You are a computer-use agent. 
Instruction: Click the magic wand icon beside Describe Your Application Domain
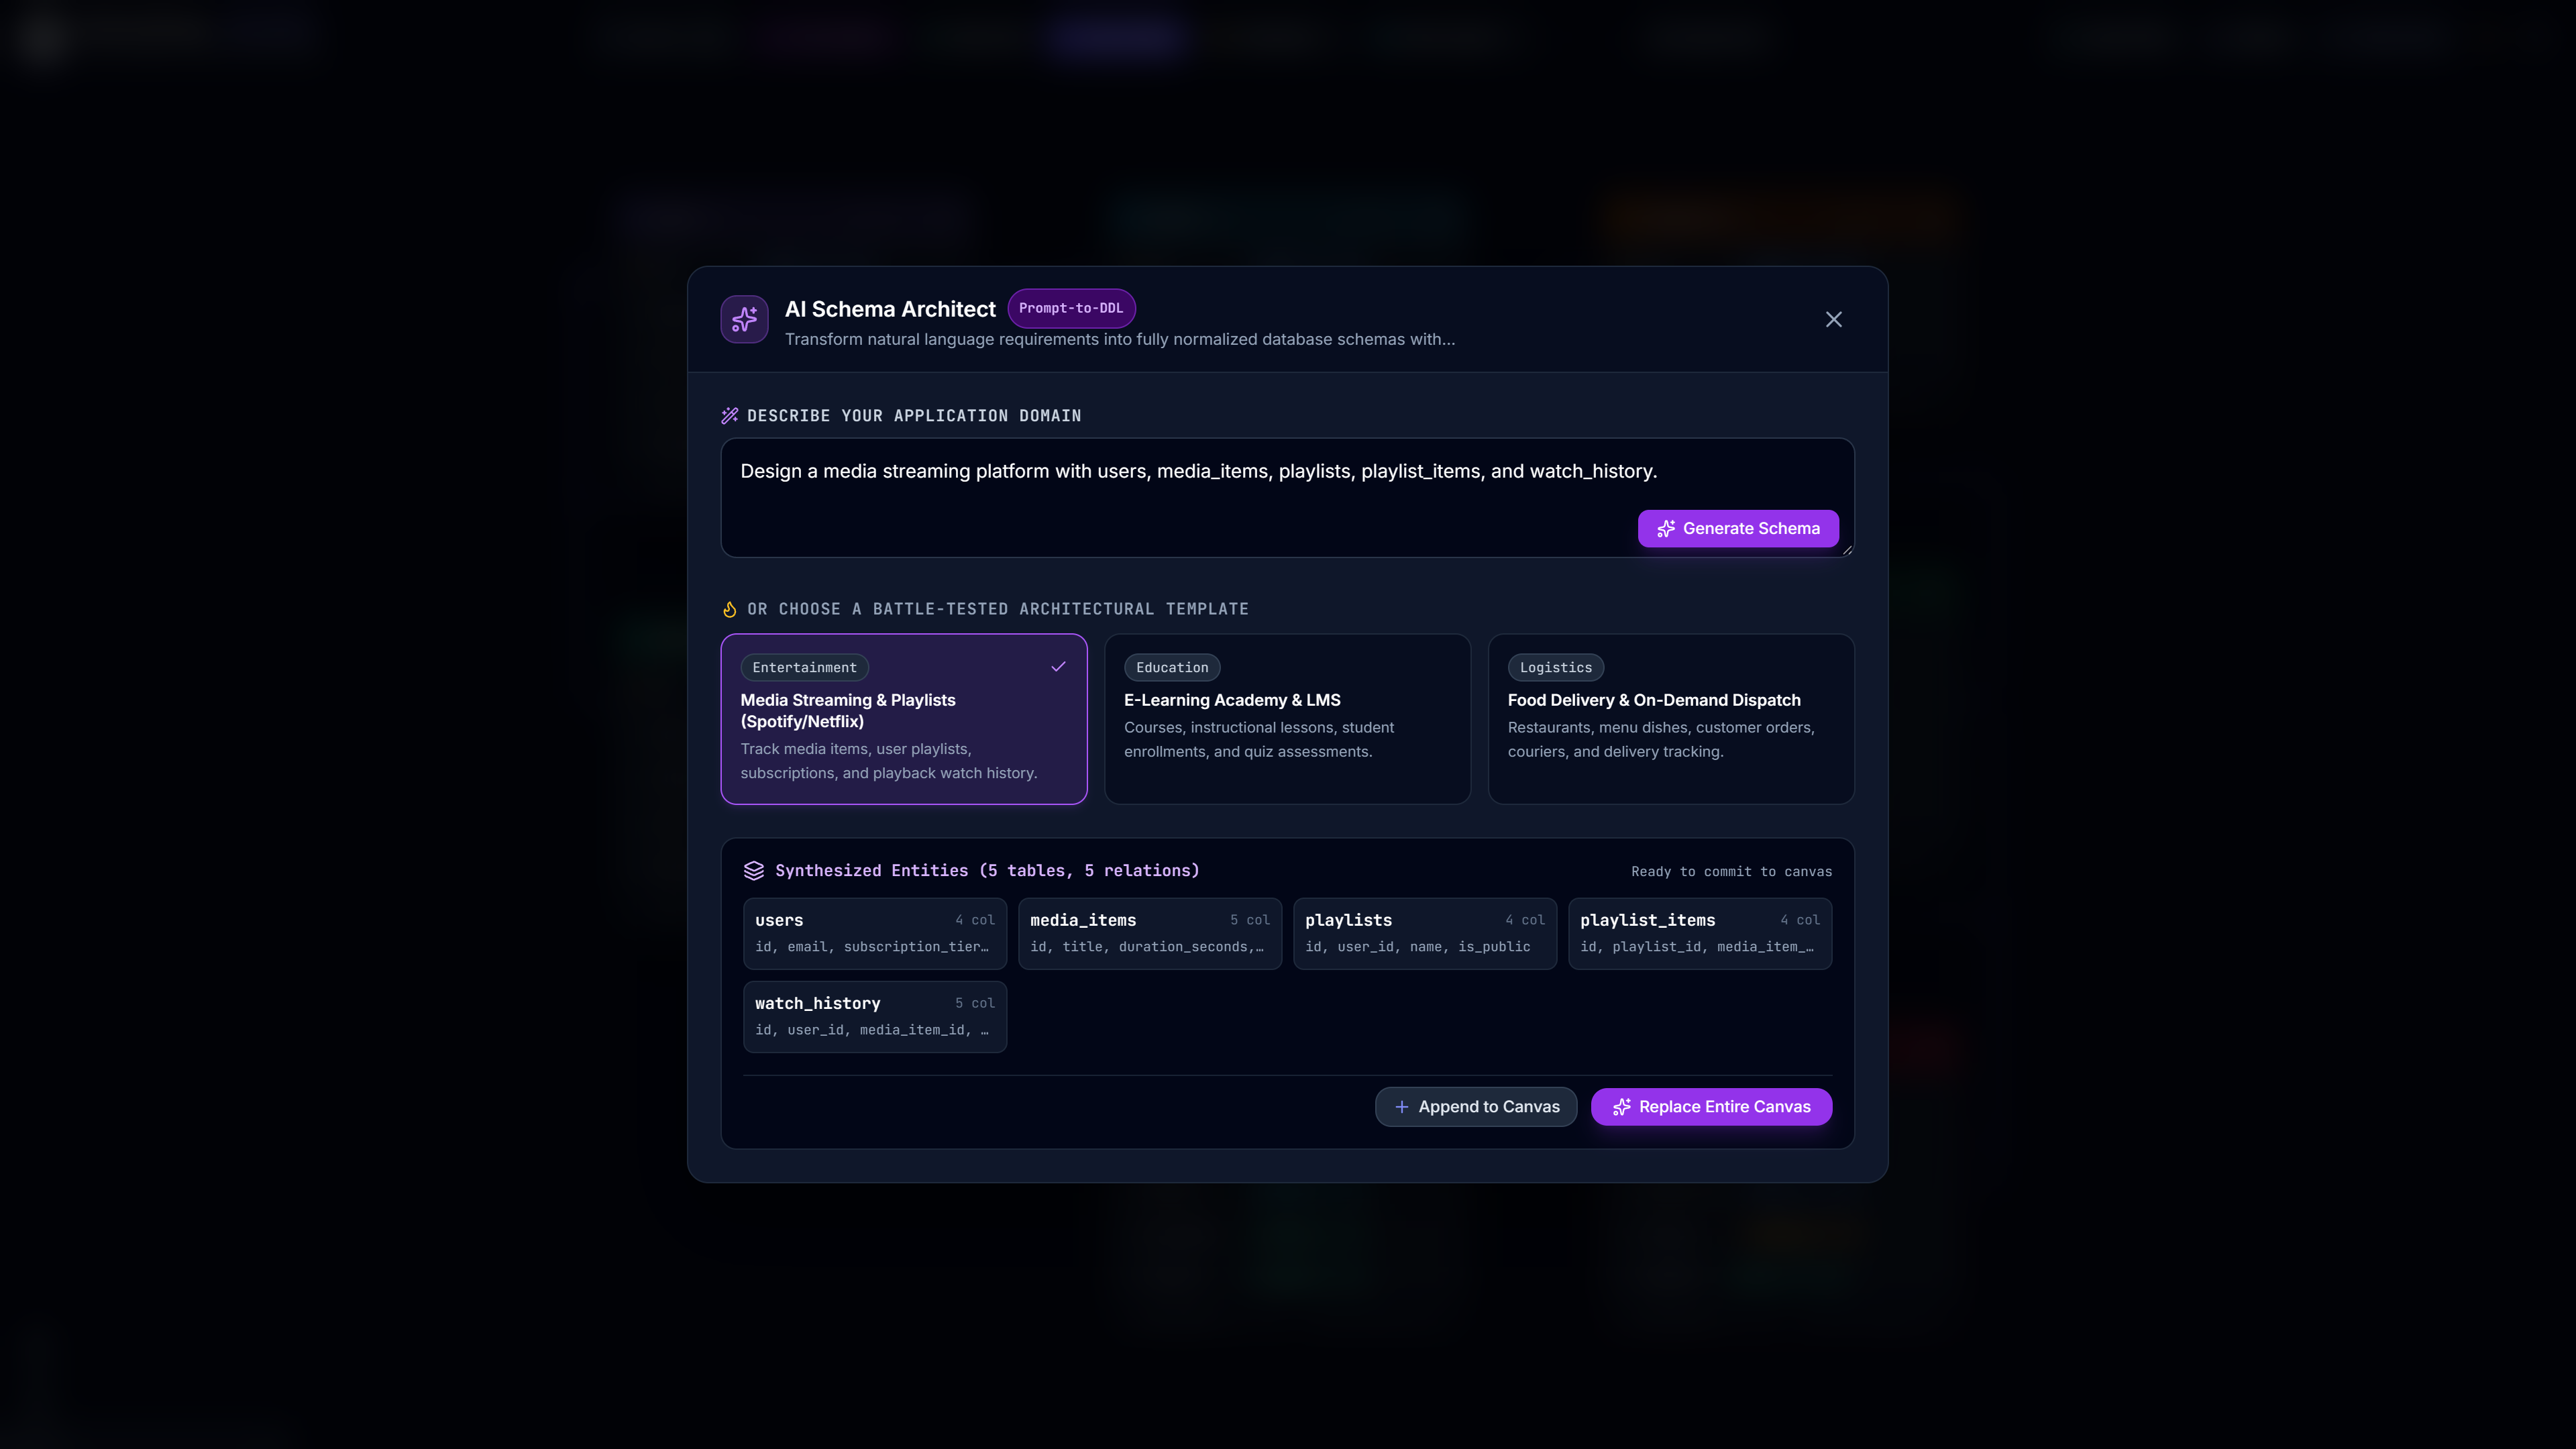pyautogui.click(x=730, y=415)
